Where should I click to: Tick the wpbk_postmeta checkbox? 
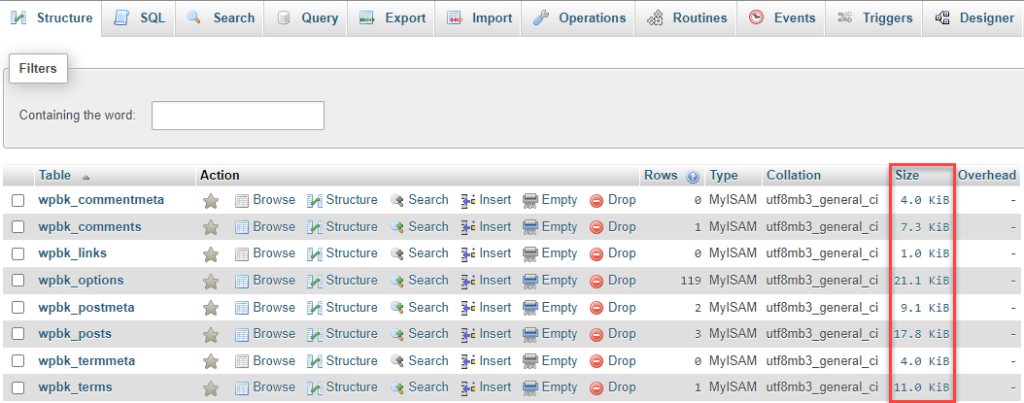18,307
